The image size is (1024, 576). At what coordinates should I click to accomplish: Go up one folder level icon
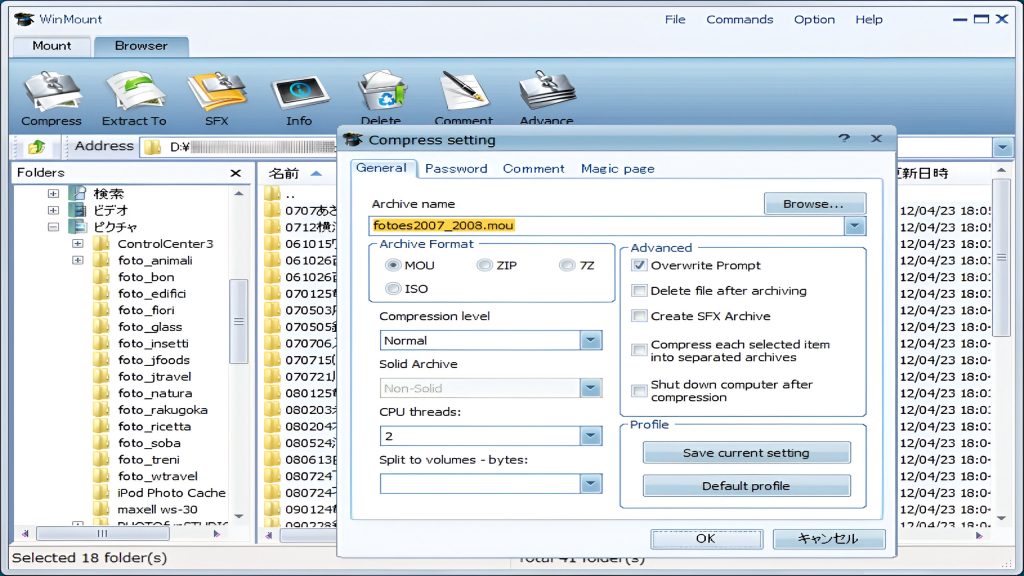(x=36, y=147)
